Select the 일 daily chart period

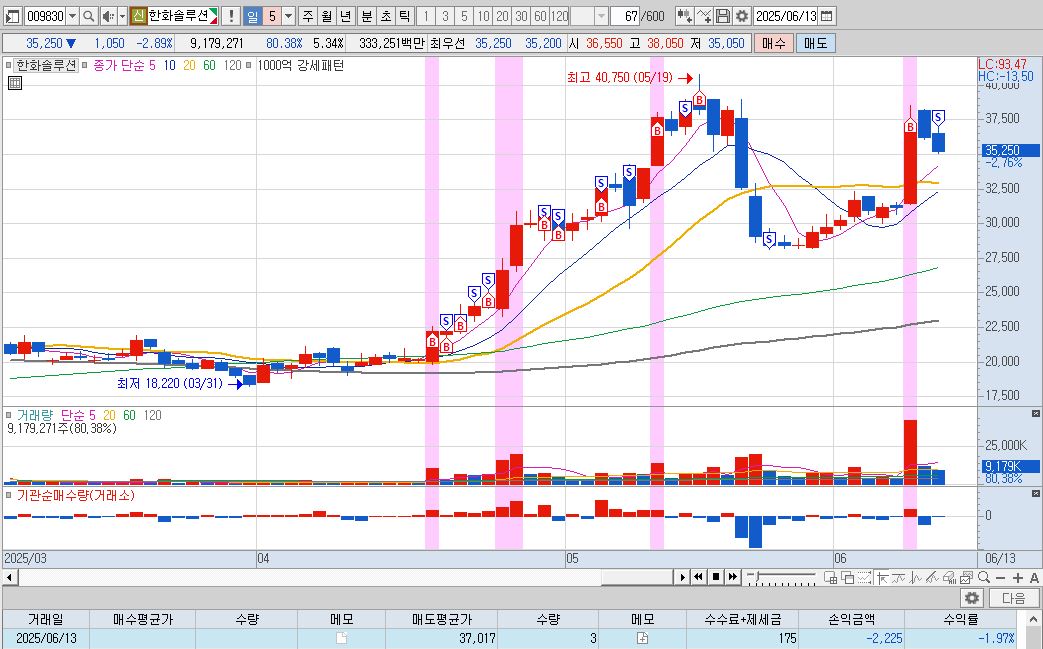point(252,16)
